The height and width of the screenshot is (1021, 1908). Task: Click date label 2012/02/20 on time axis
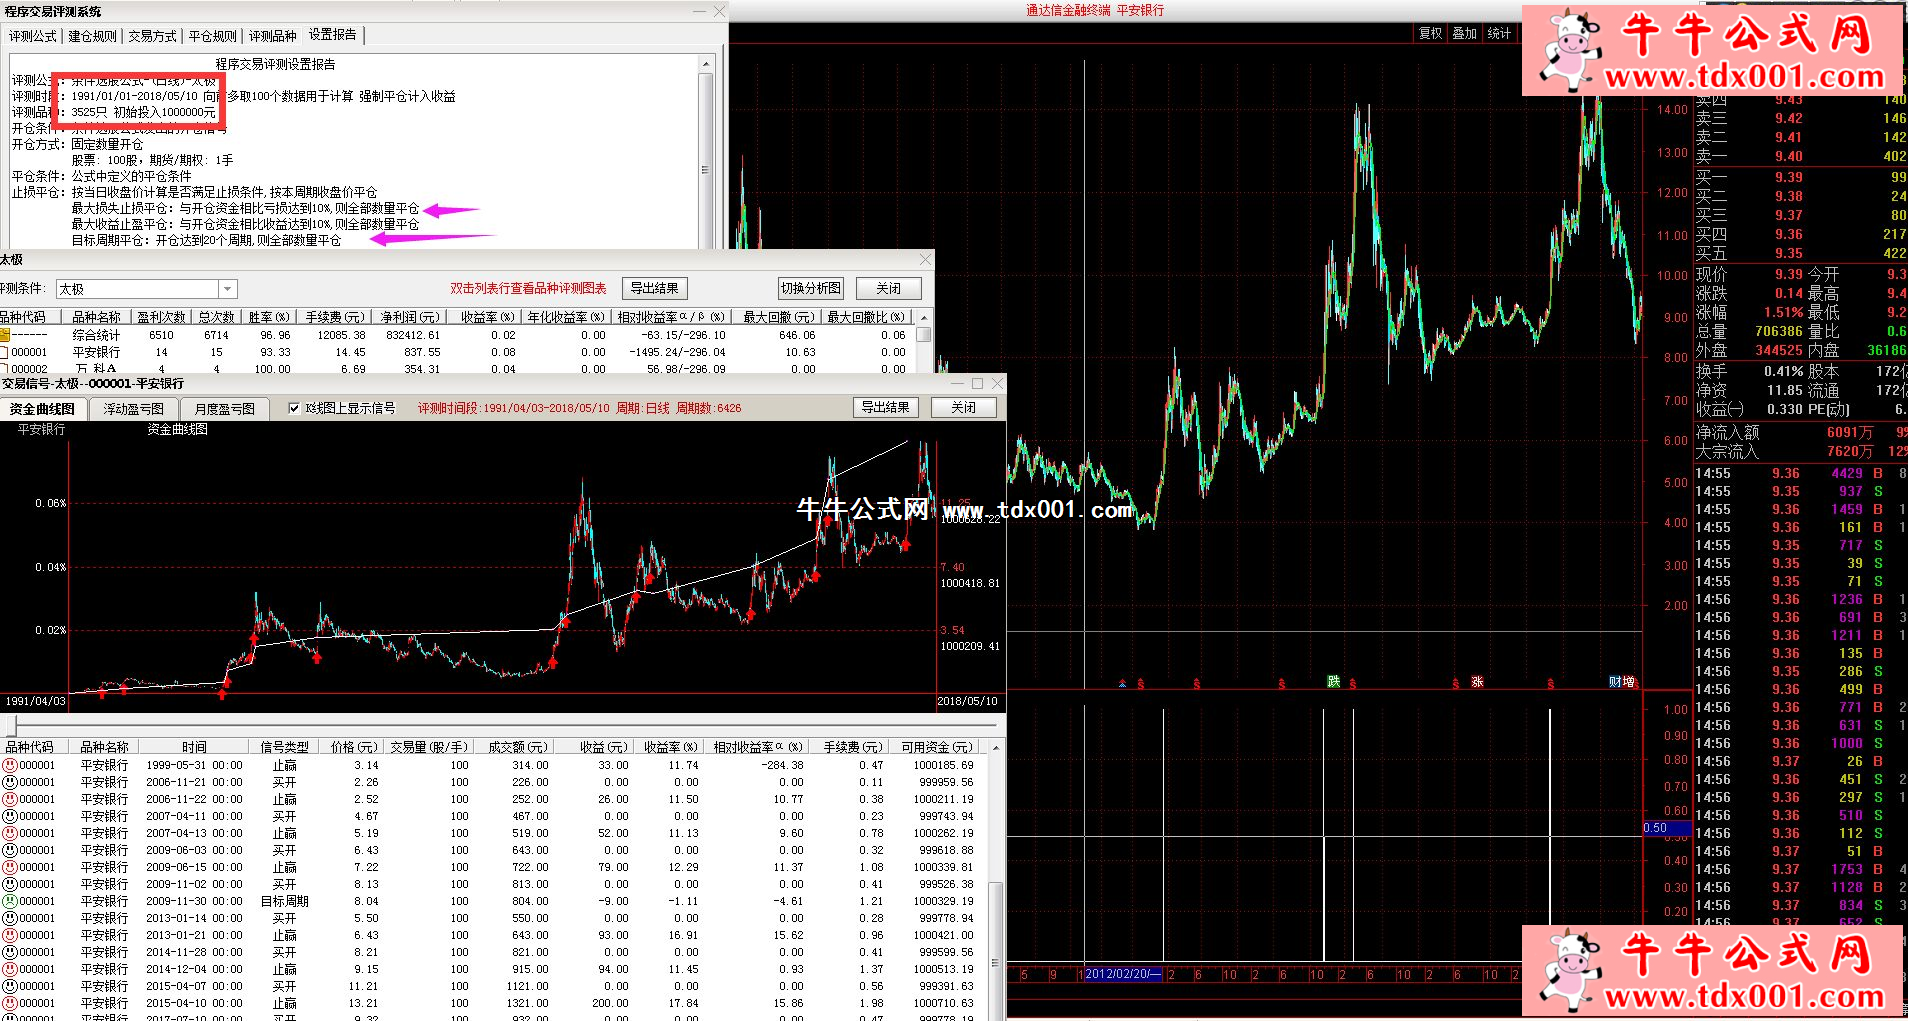pos(1123,974)
